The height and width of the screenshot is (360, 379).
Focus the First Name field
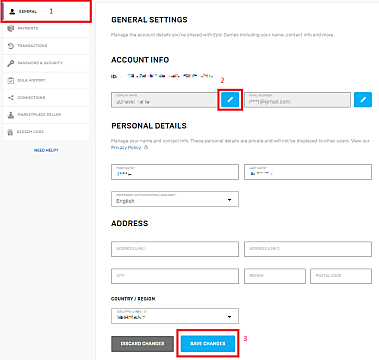click(x=175, y=172)
